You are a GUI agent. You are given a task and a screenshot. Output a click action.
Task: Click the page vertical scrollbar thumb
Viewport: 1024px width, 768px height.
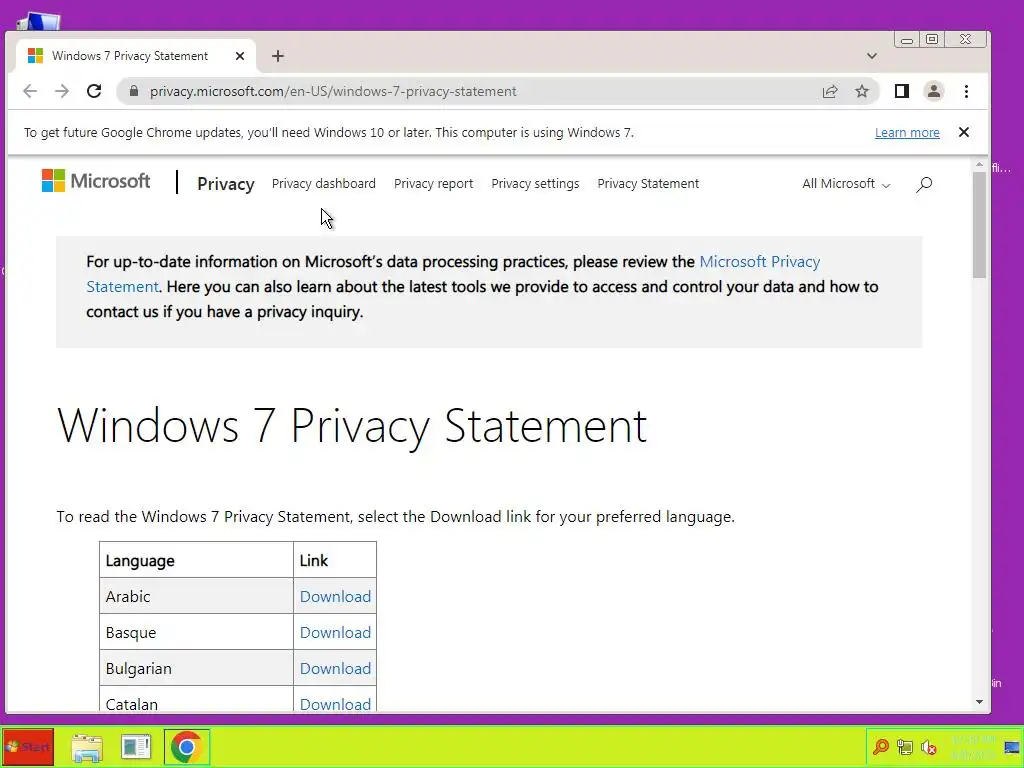point(978,225)
